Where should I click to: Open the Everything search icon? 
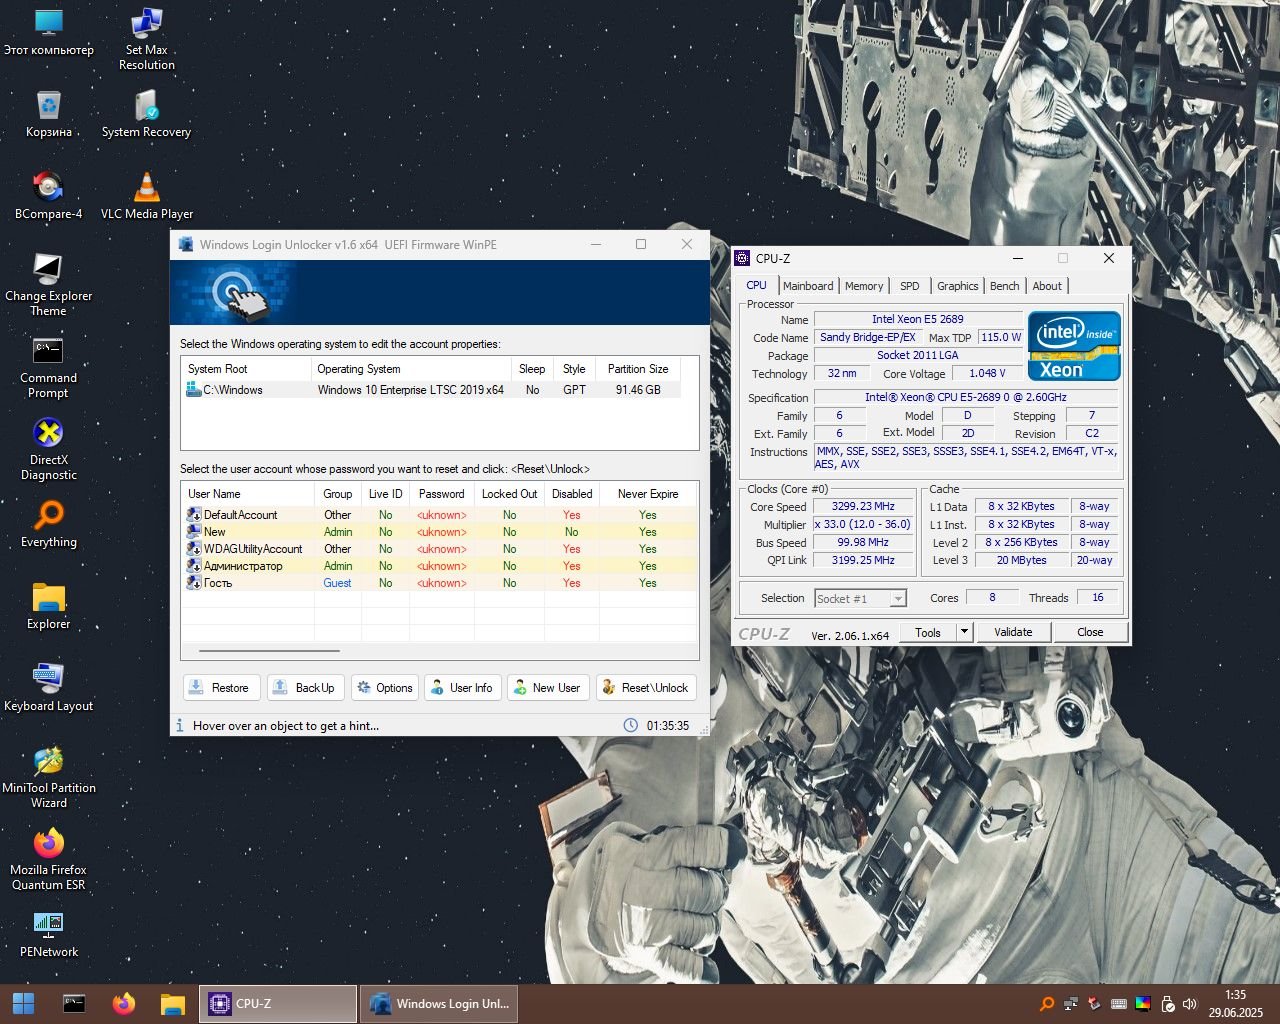[48, 517]
